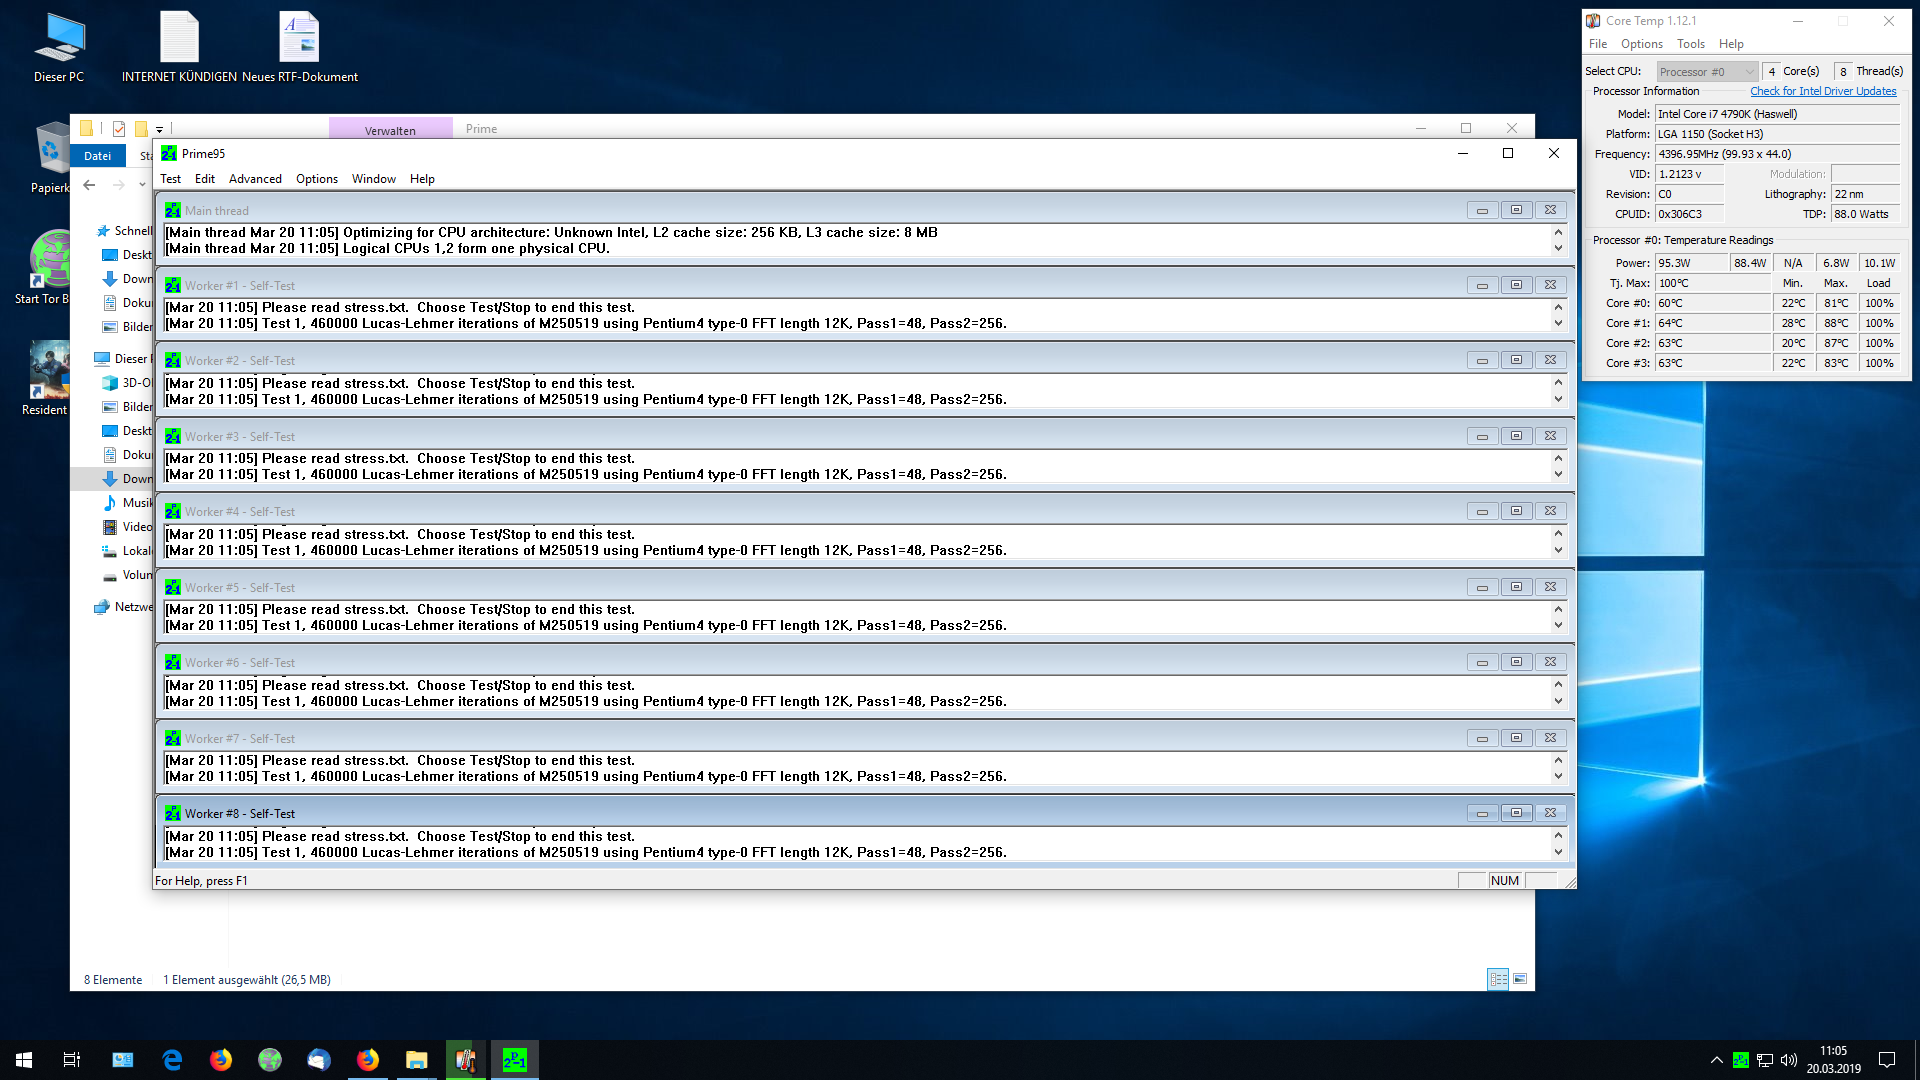This screenshot has width=1920, height=1080.
Task: Open the Tools menu in Core Temp
Action: [1690, 44]
